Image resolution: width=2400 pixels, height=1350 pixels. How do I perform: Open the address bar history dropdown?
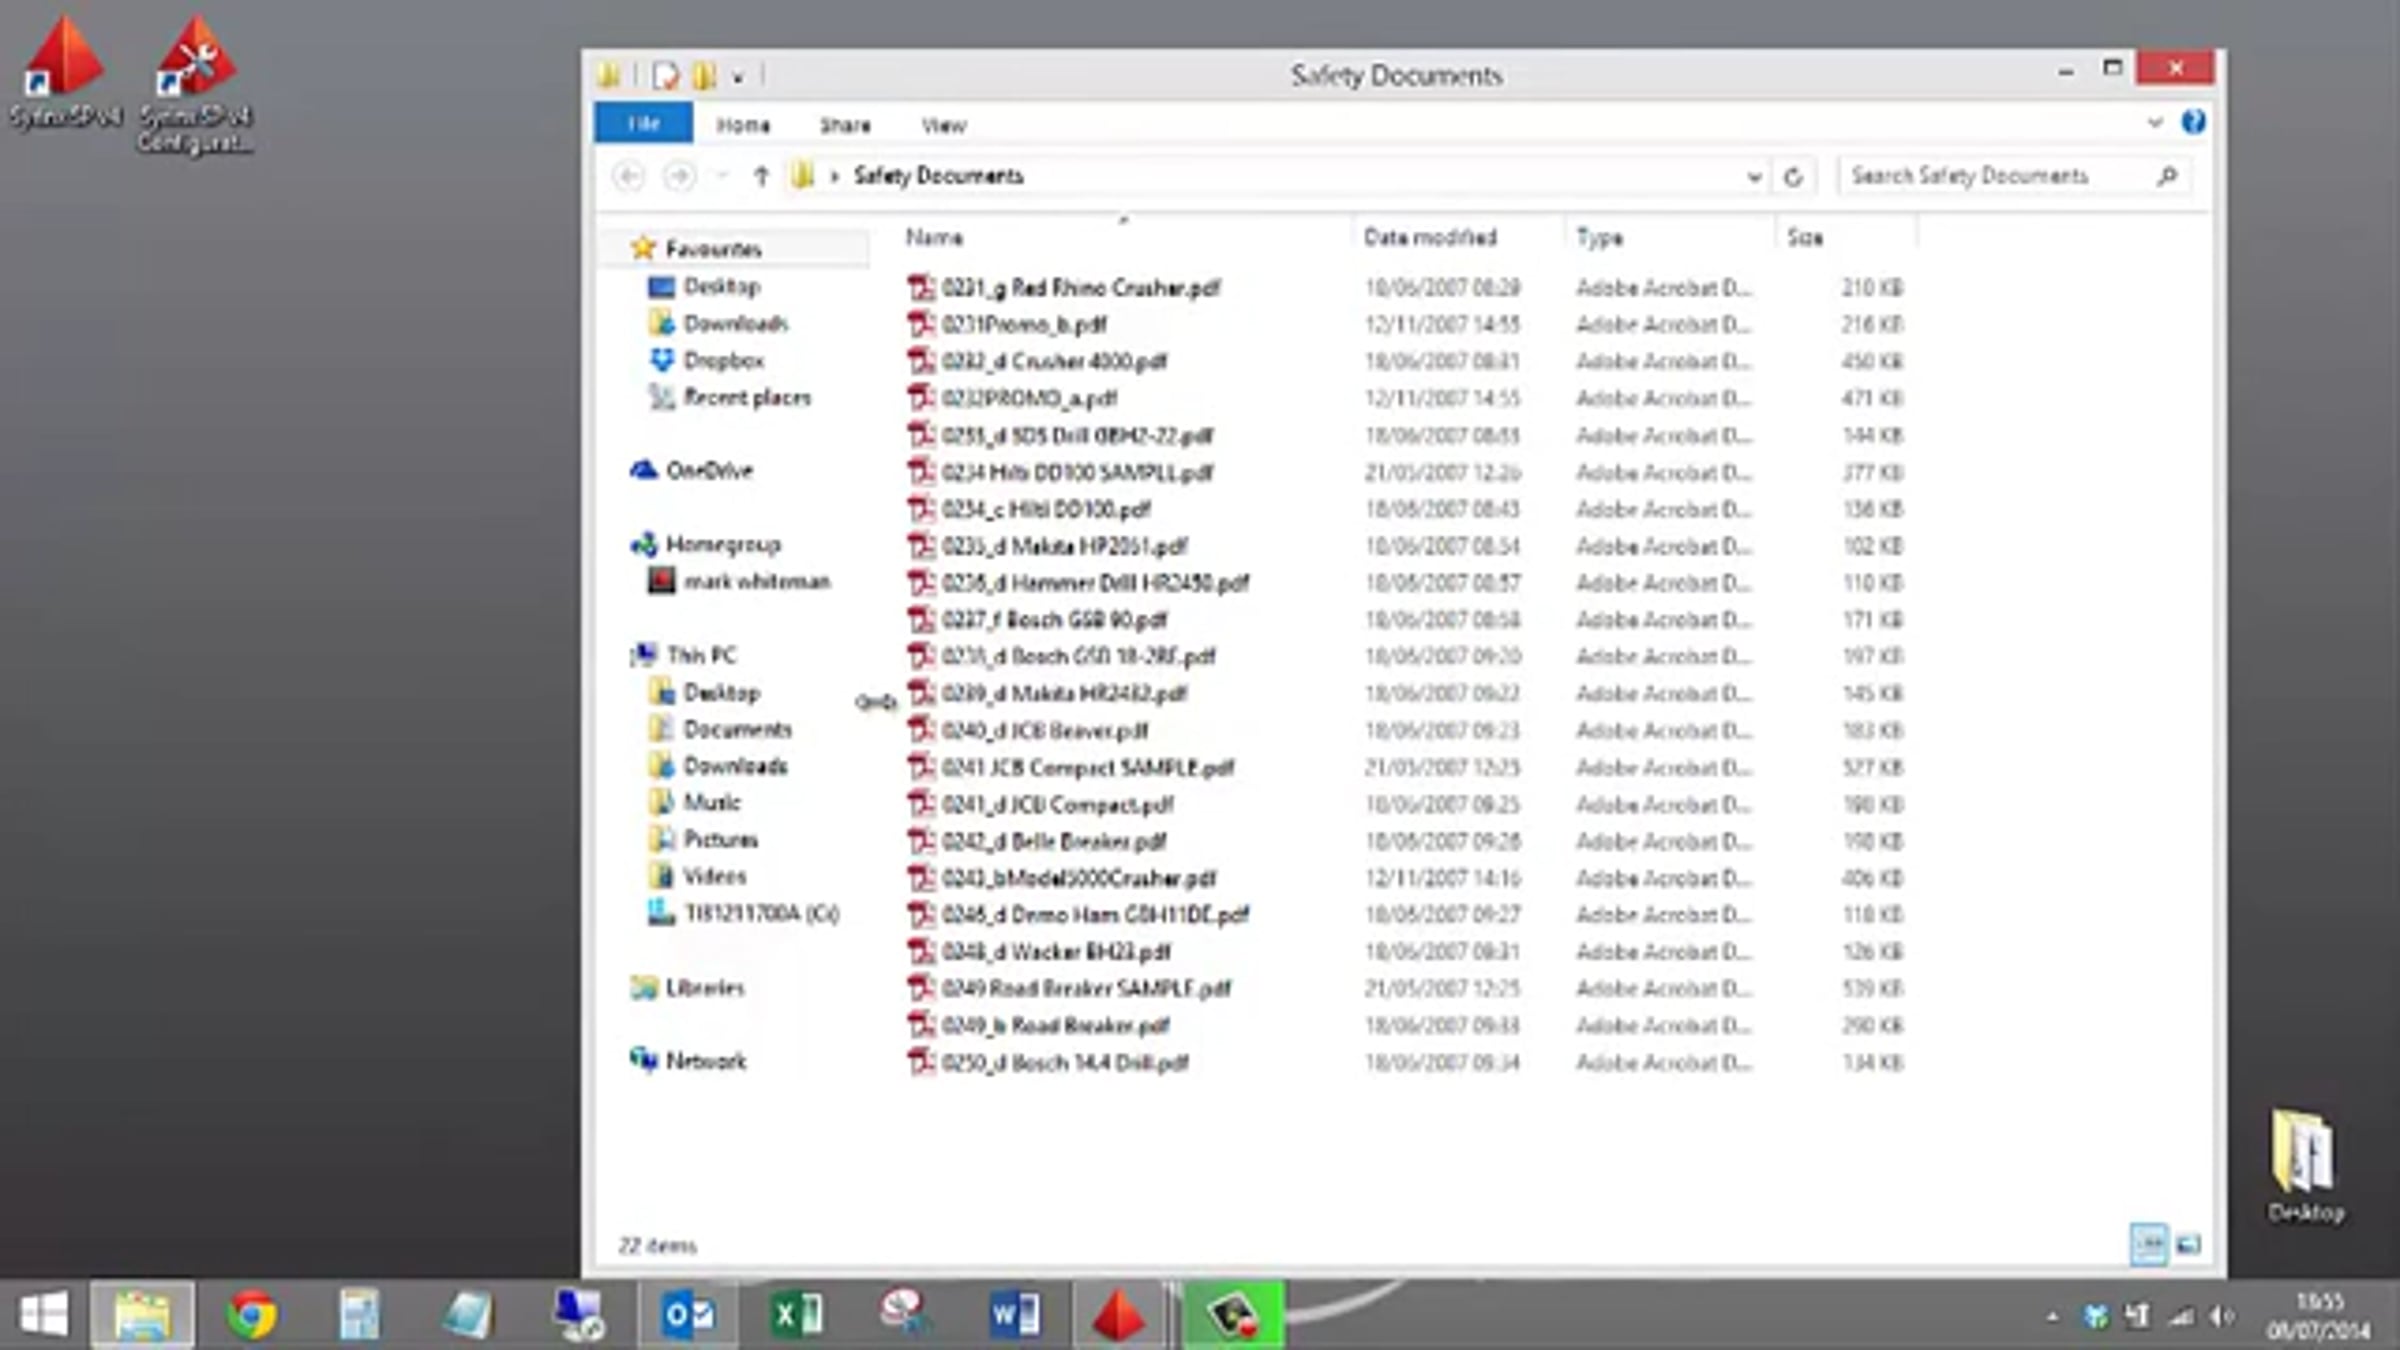coord(1754,177)
